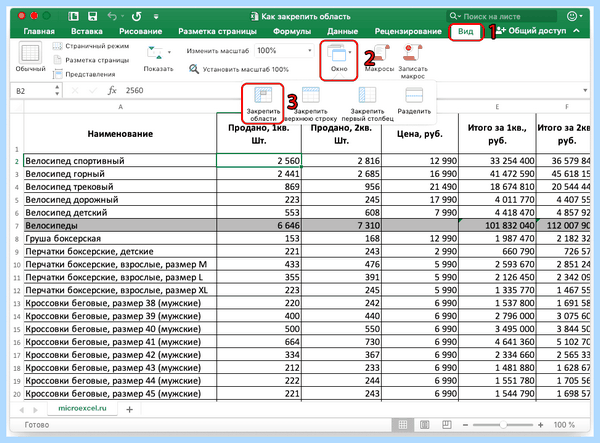Screen dimensions: 600x443
Task: Click Перчатки боксерские, детские cell
Action: [x=120, y=252]
